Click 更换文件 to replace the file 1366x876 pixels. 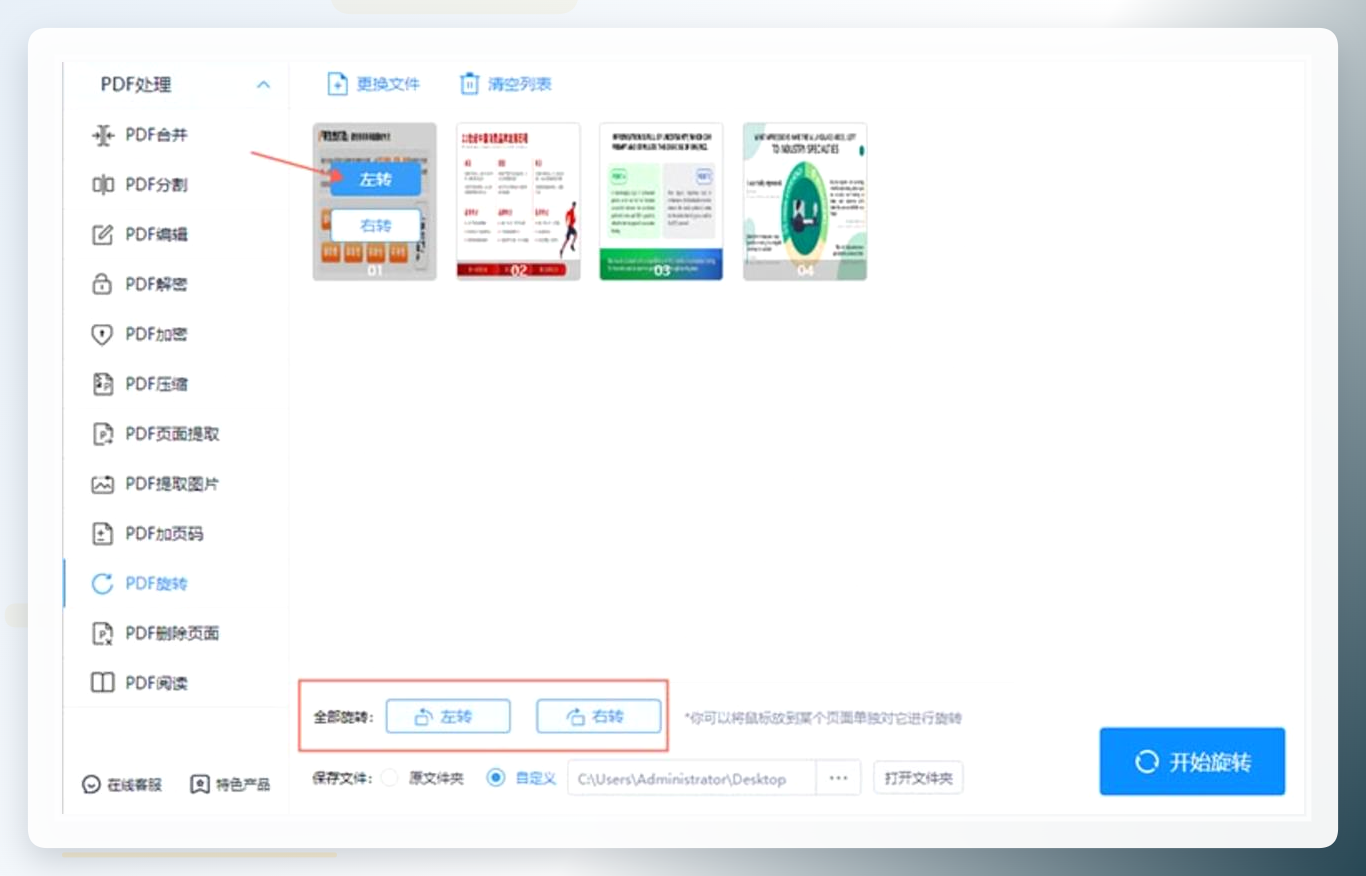[374, 84]
